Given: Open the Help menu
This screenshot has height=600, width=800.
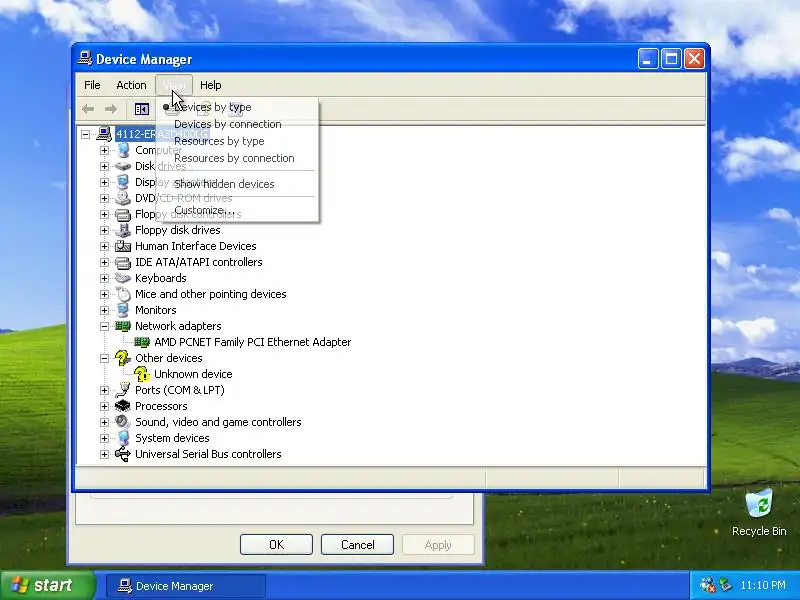Looking at the screenshot, I should pyautogui.click(x=211, y=85).
